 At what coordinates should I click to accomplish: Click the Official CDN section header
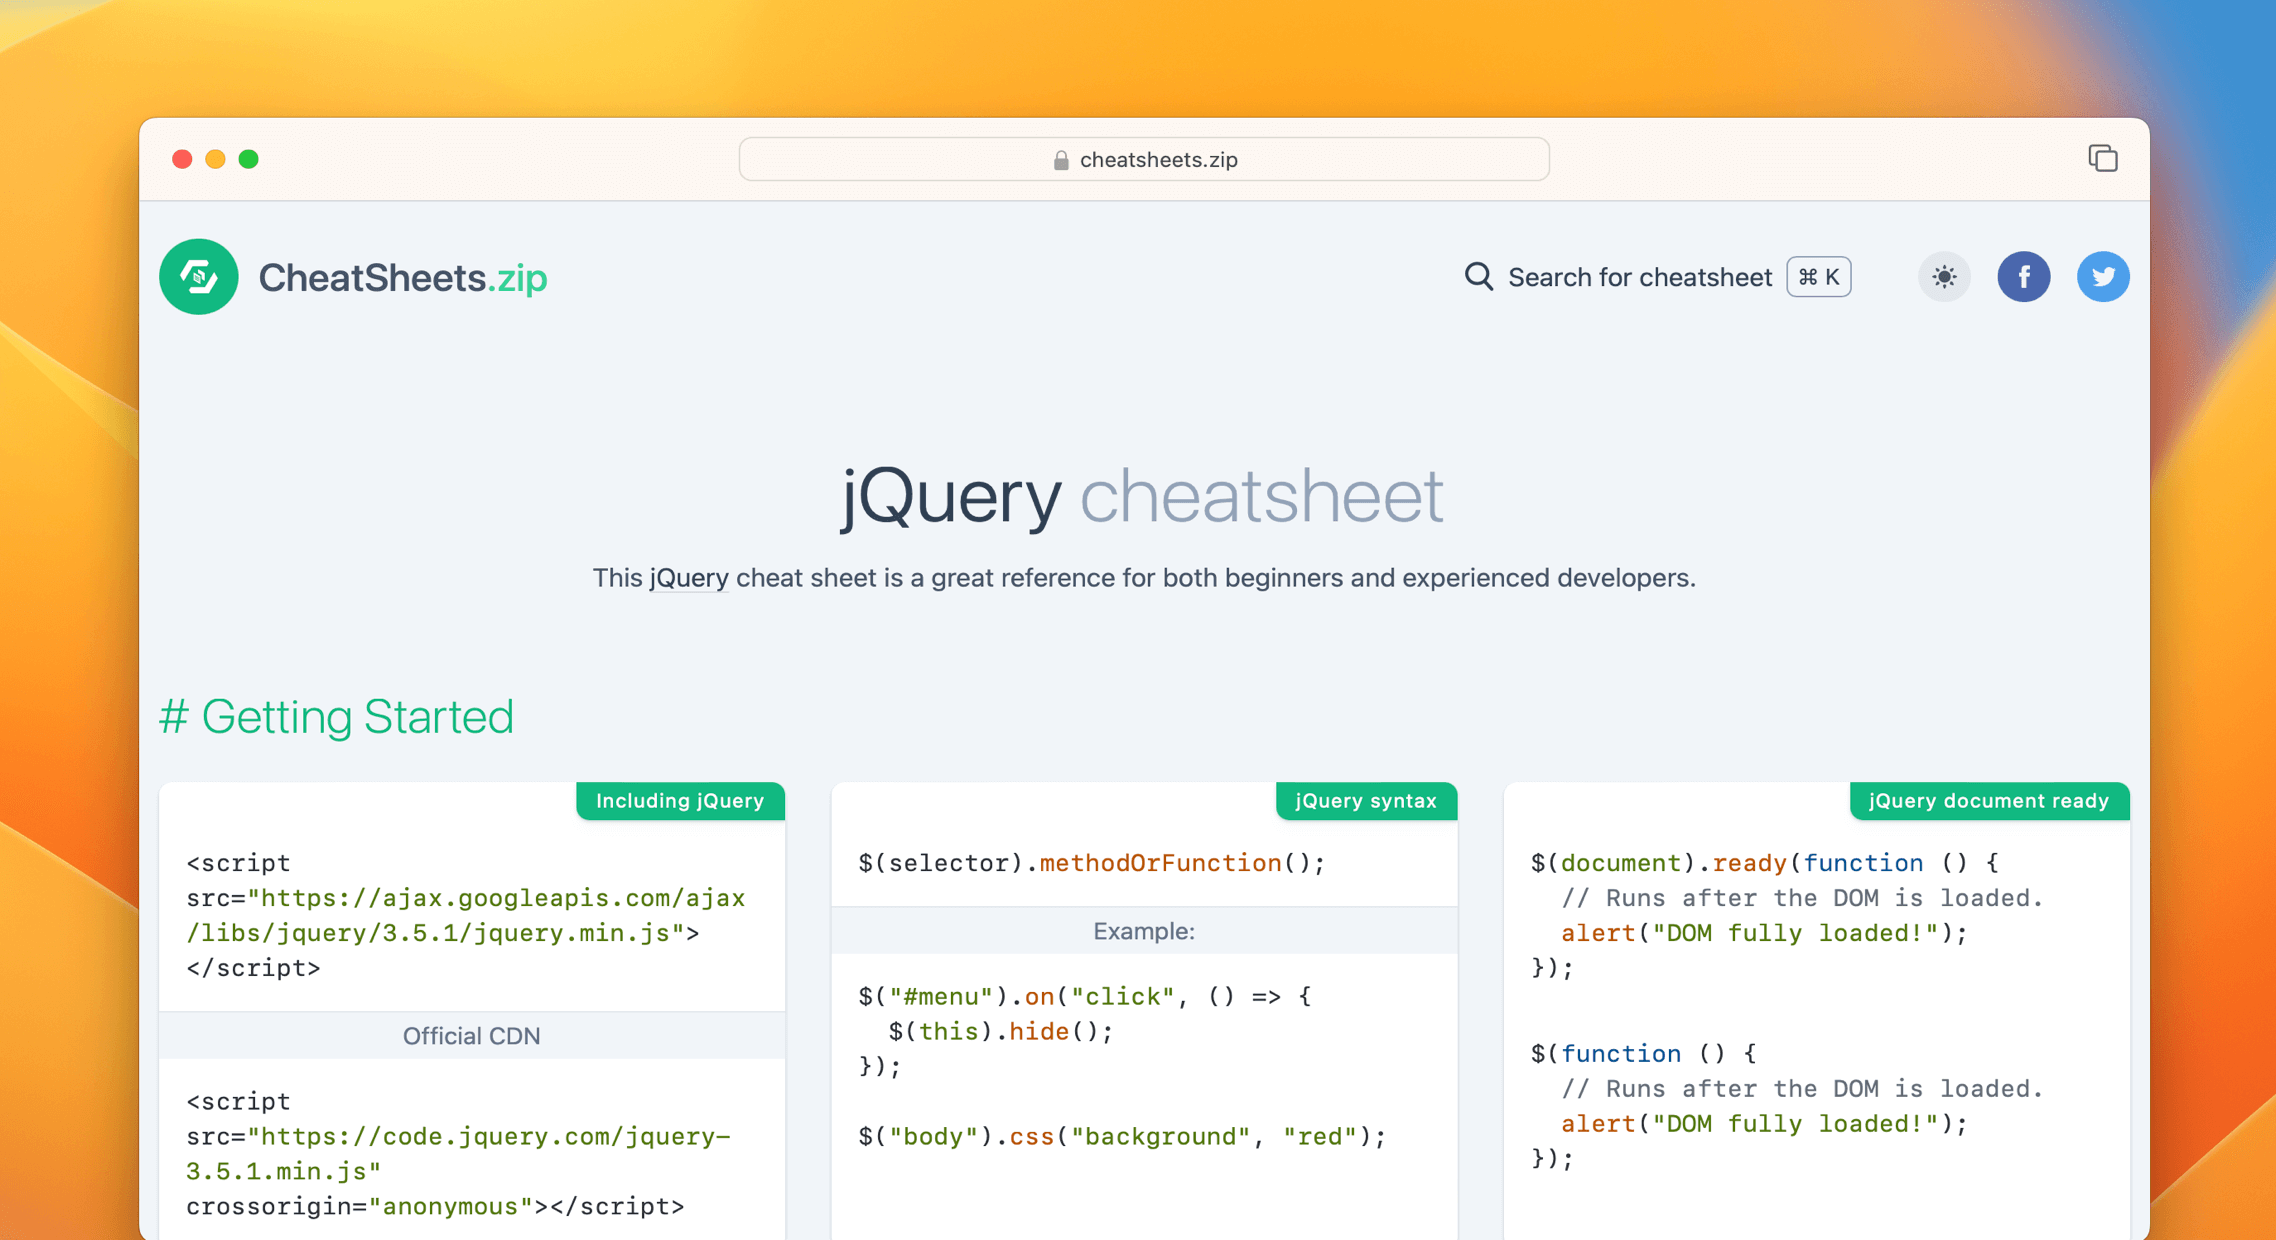(x=471, y=1036)
